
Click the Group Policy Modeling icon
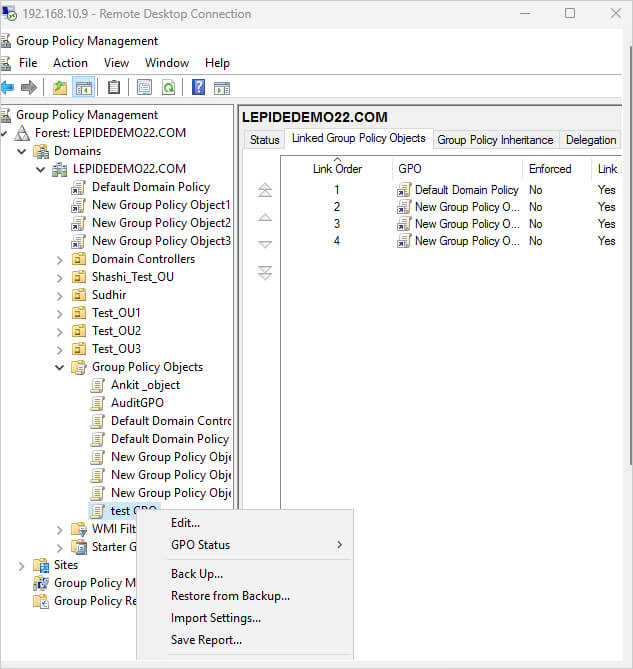pos(41,583)
